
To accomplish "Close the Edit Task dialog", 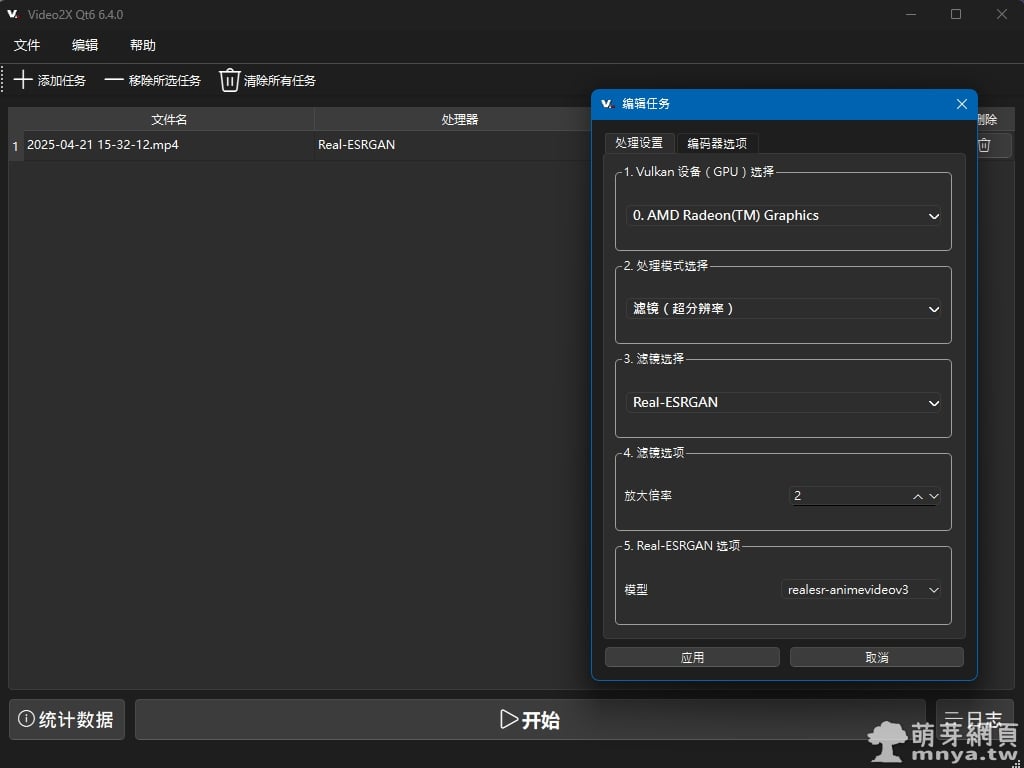I will pyautogui.click(x=961, y=104).
